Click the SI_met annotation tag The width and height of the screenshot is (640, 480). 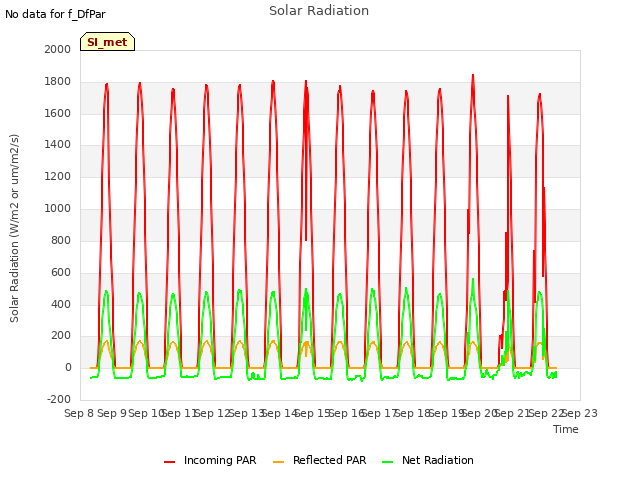click(107, 42)
